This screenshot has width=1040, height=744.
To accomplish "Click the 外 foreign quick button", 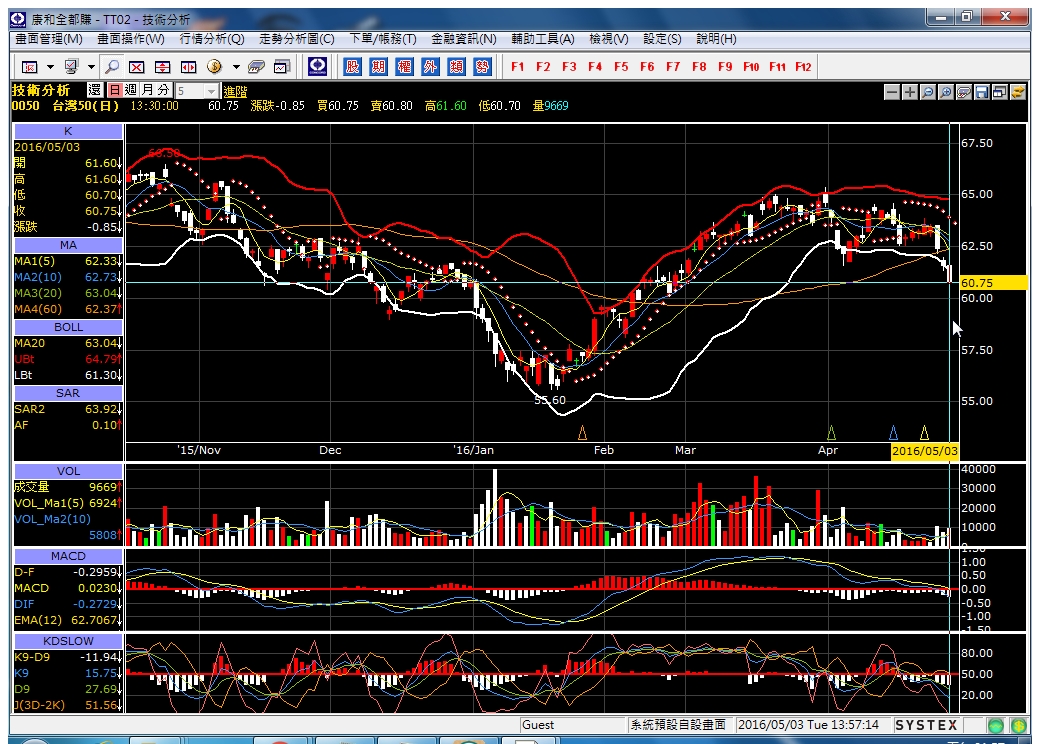I will [x=430, y=66].
